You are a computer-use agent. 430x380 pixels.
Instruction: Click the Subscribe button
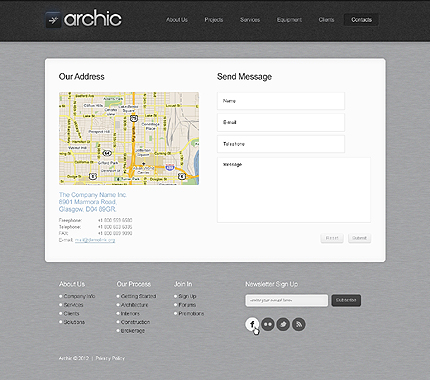(x=346, y=300)
